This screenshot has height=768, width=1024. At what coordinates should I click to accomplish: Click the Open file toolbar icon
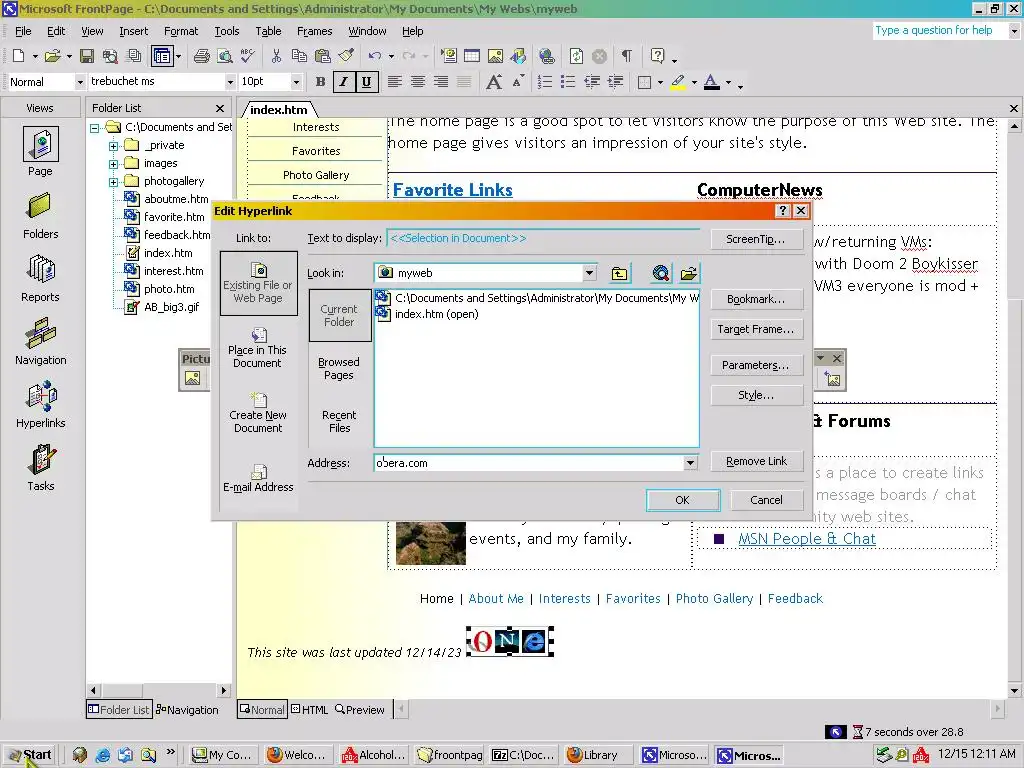coord(52,56)
